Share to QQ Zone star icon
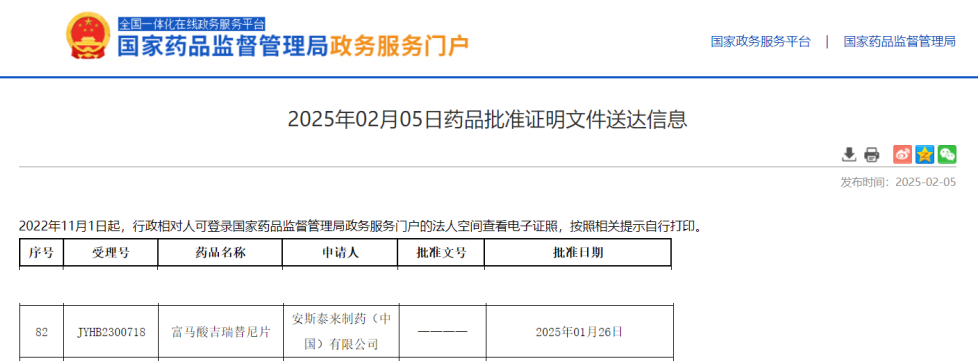This screenshot has height=364, width=978. [924, 154]
